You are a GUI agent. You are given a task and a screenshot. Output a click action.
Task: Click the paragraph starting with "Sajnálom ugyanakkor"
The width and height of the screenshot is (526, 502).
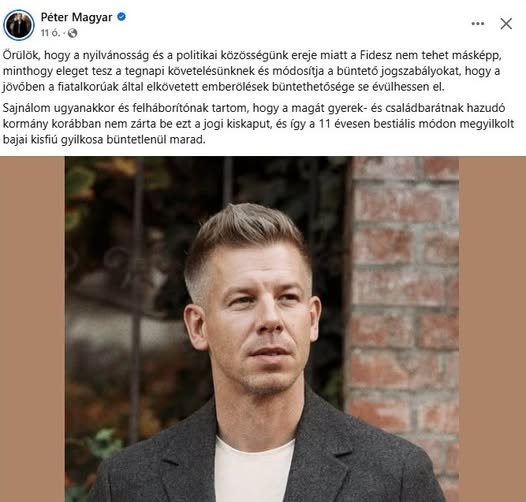coord(258,124)
